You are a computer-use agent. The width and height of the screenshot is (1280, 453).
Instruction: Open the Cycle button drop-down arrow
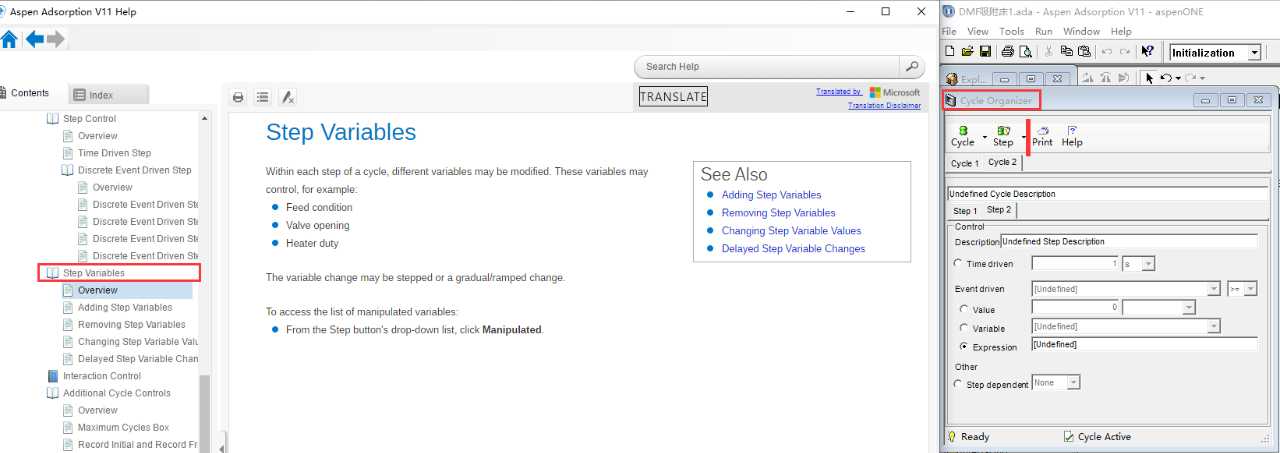click(985, 137)
